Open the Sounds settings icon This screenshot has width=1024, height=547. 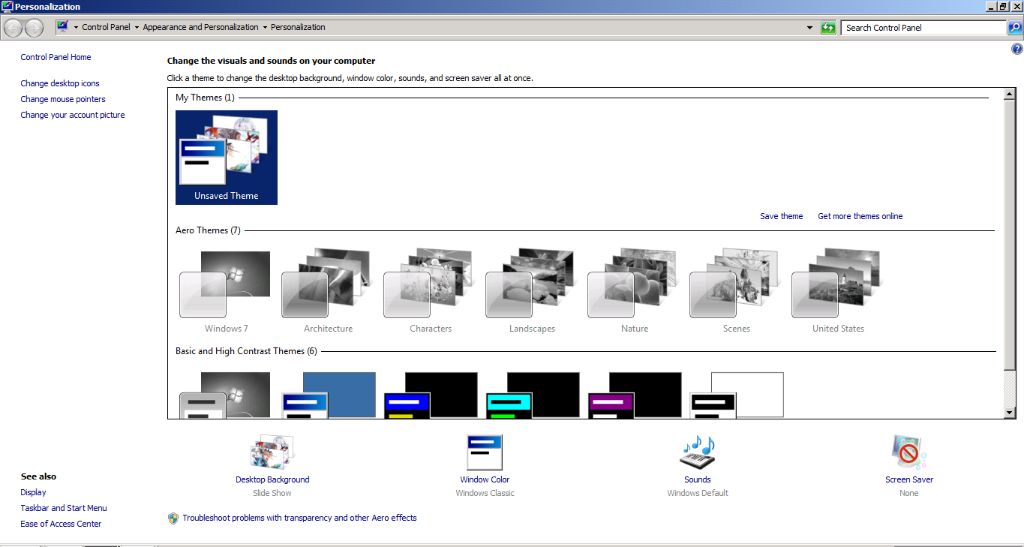coord(698,452)
